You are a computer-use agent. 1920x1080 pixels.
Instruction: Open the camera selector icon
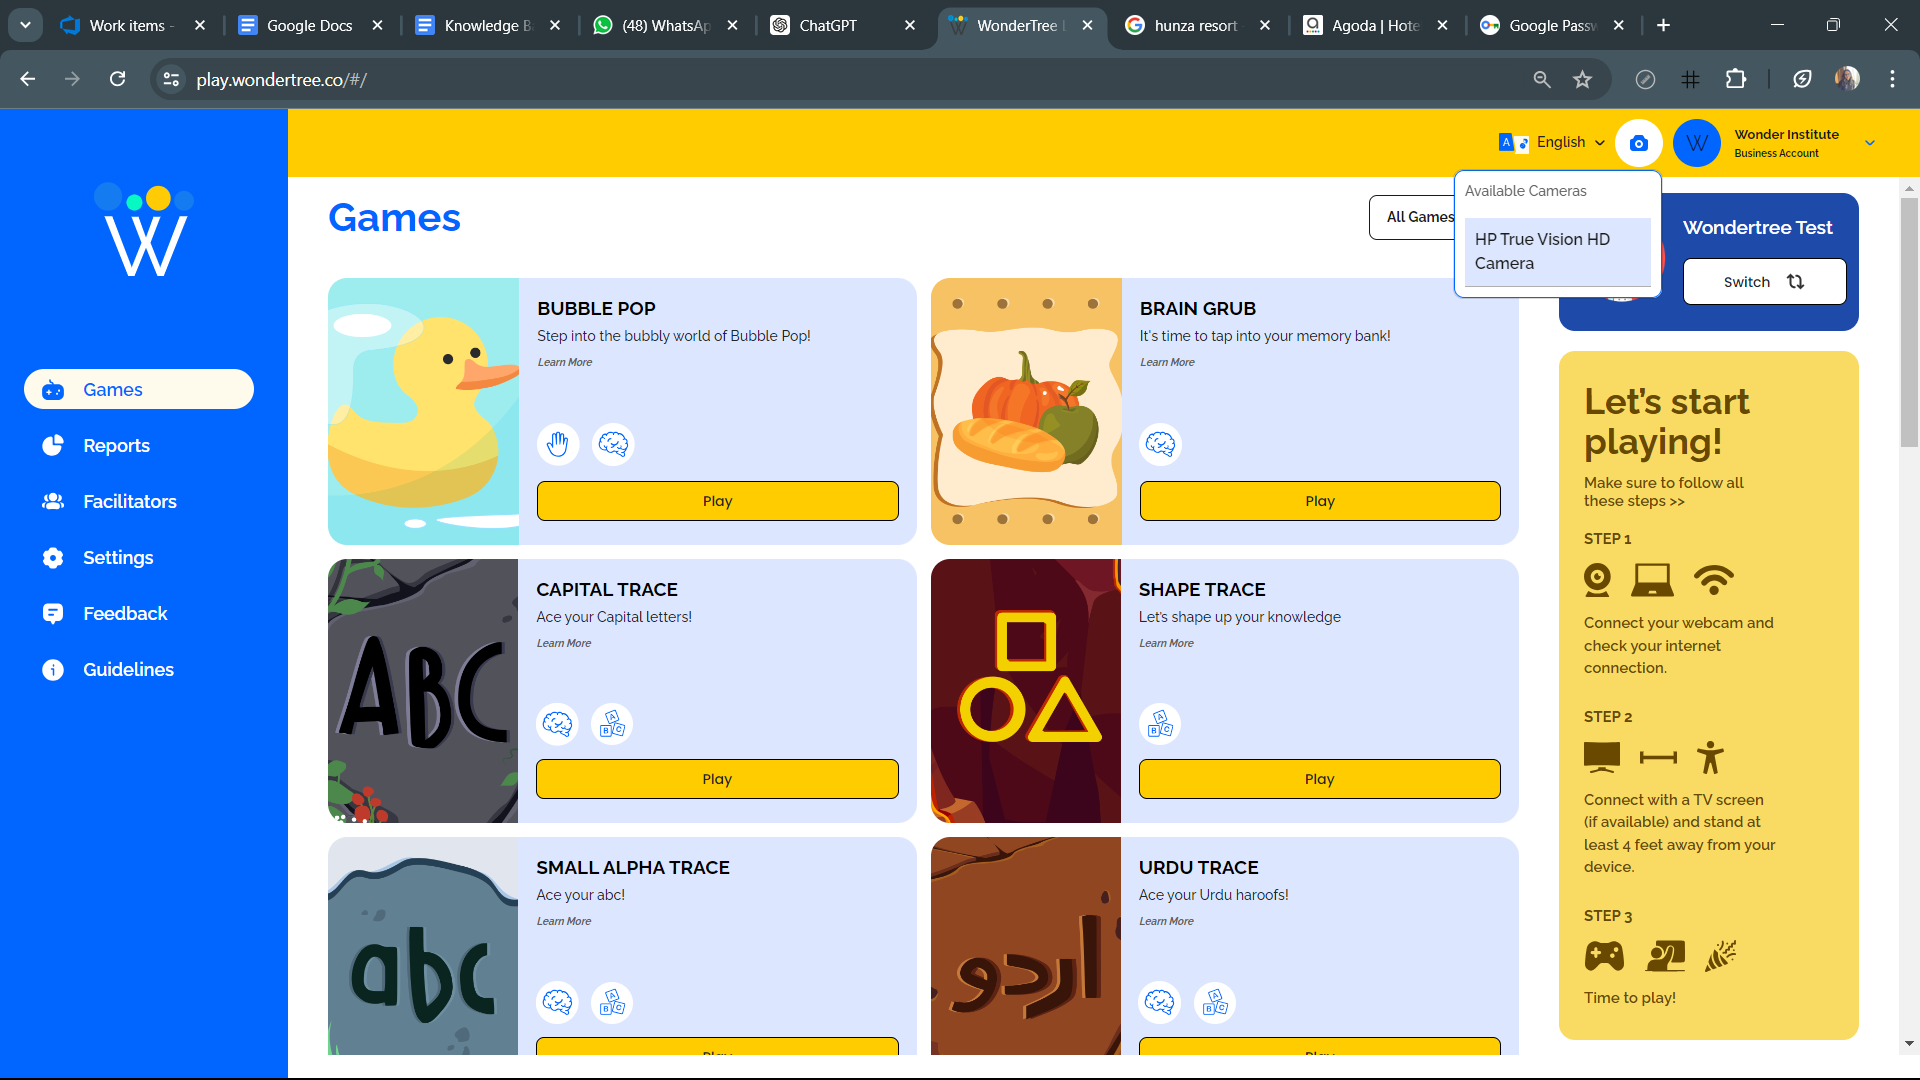pos(1638,143)
